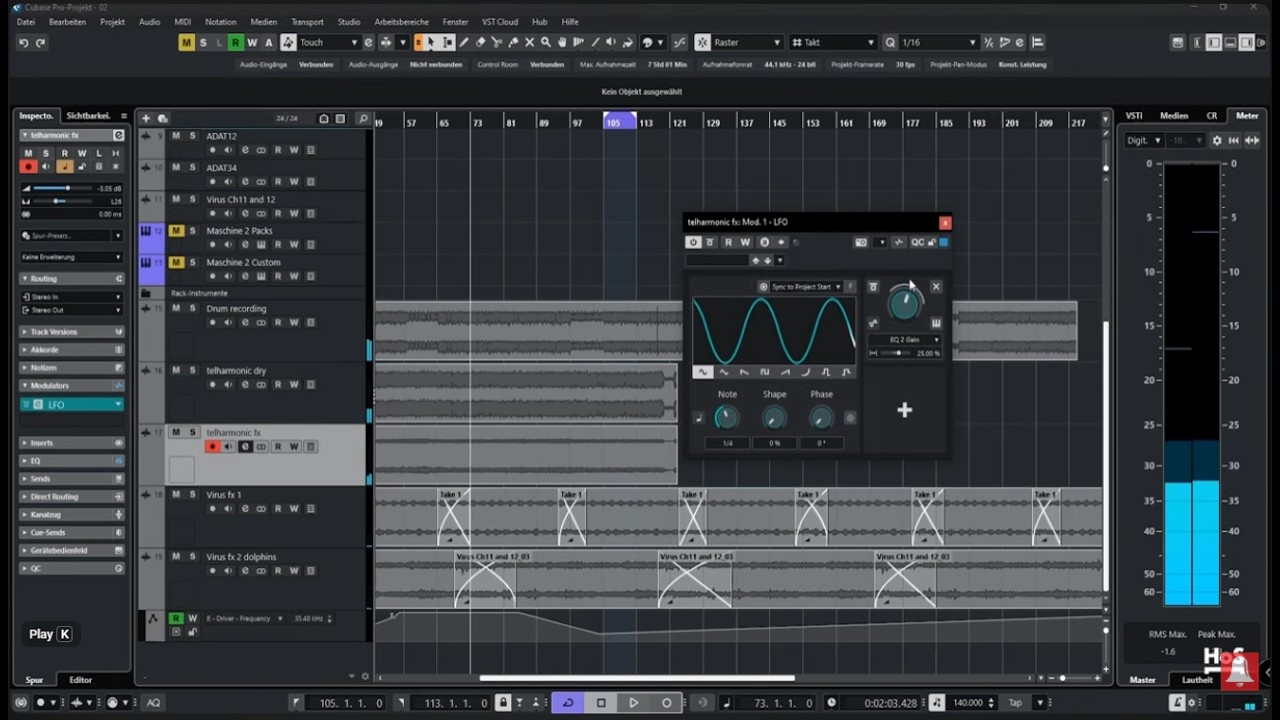Screen dimensions: 1280x720
Task: Add new modulation target plus
Action: [x=904, y=410]
